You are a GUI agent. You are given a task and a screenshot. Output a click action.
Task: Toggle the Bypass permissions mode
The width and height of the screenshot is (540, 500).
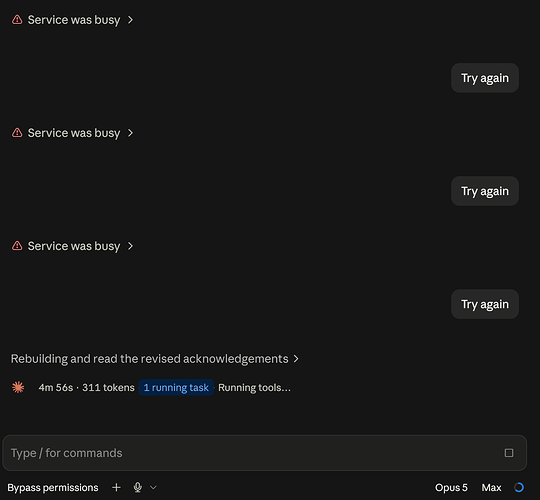(x=53, y=488)
